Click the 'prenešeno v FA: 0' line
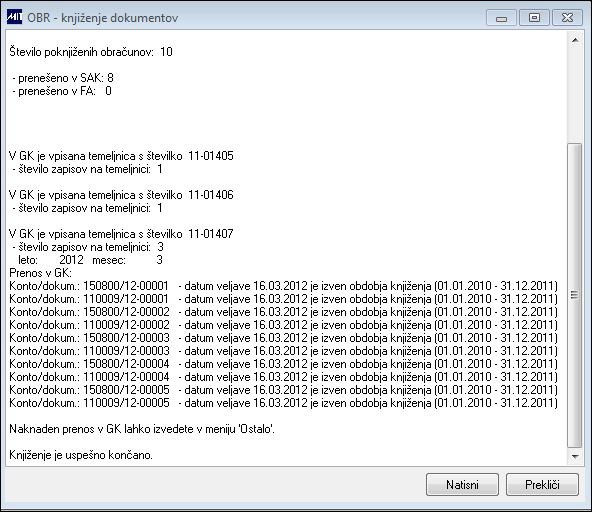This screenshot has width=592, height=512. pyautogui.click(x=62, y=91)
